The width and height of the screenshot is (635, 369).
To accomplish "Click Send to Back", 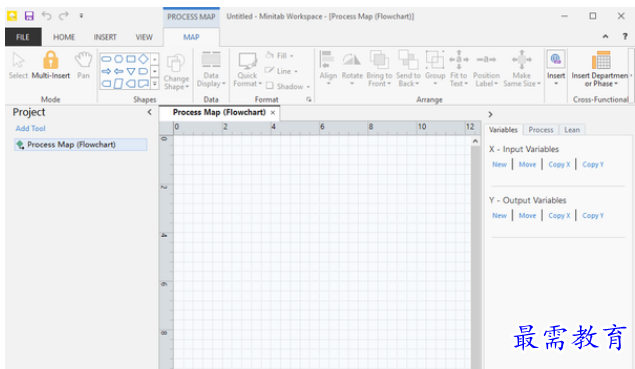I will (x=408, y=69).
